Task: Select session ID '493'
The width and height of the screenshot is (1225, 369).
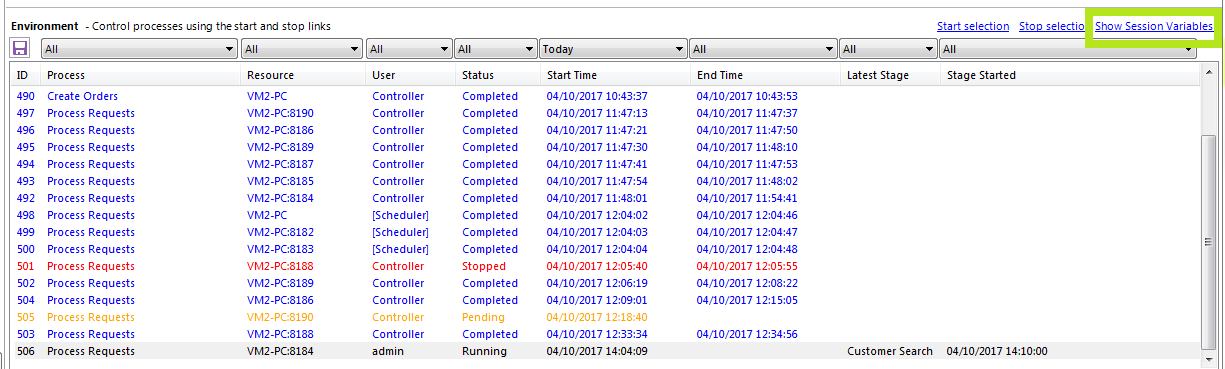Action: coord(26,181)
